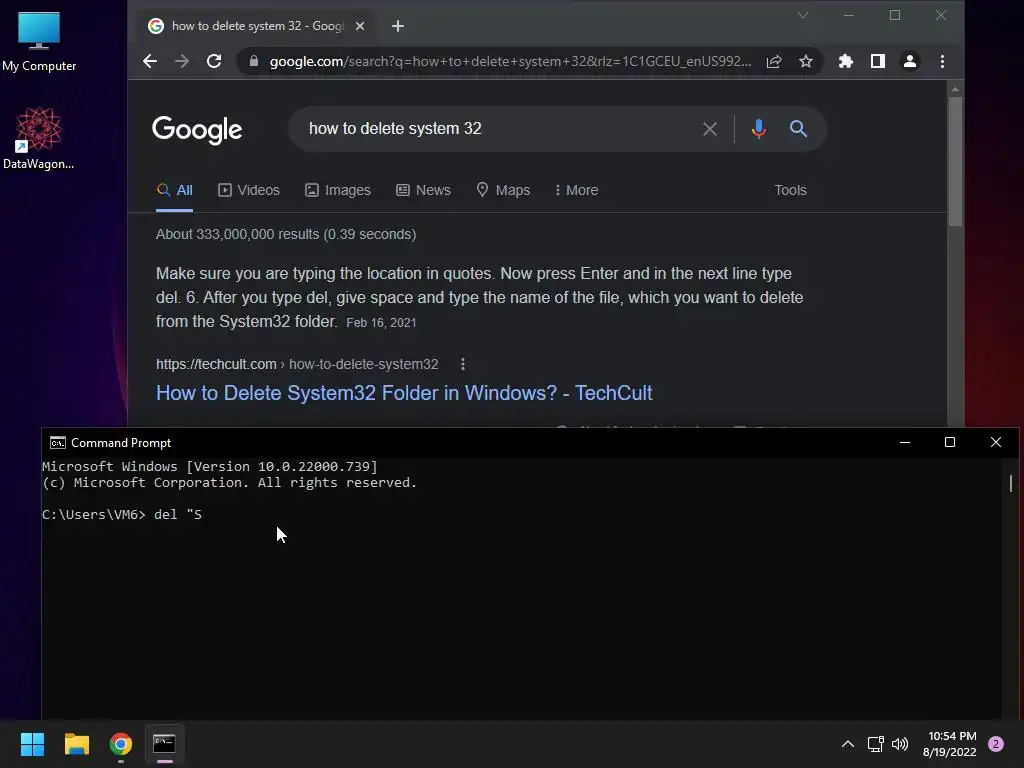
Task: Switch to Videos results
Action: (249, 190)
